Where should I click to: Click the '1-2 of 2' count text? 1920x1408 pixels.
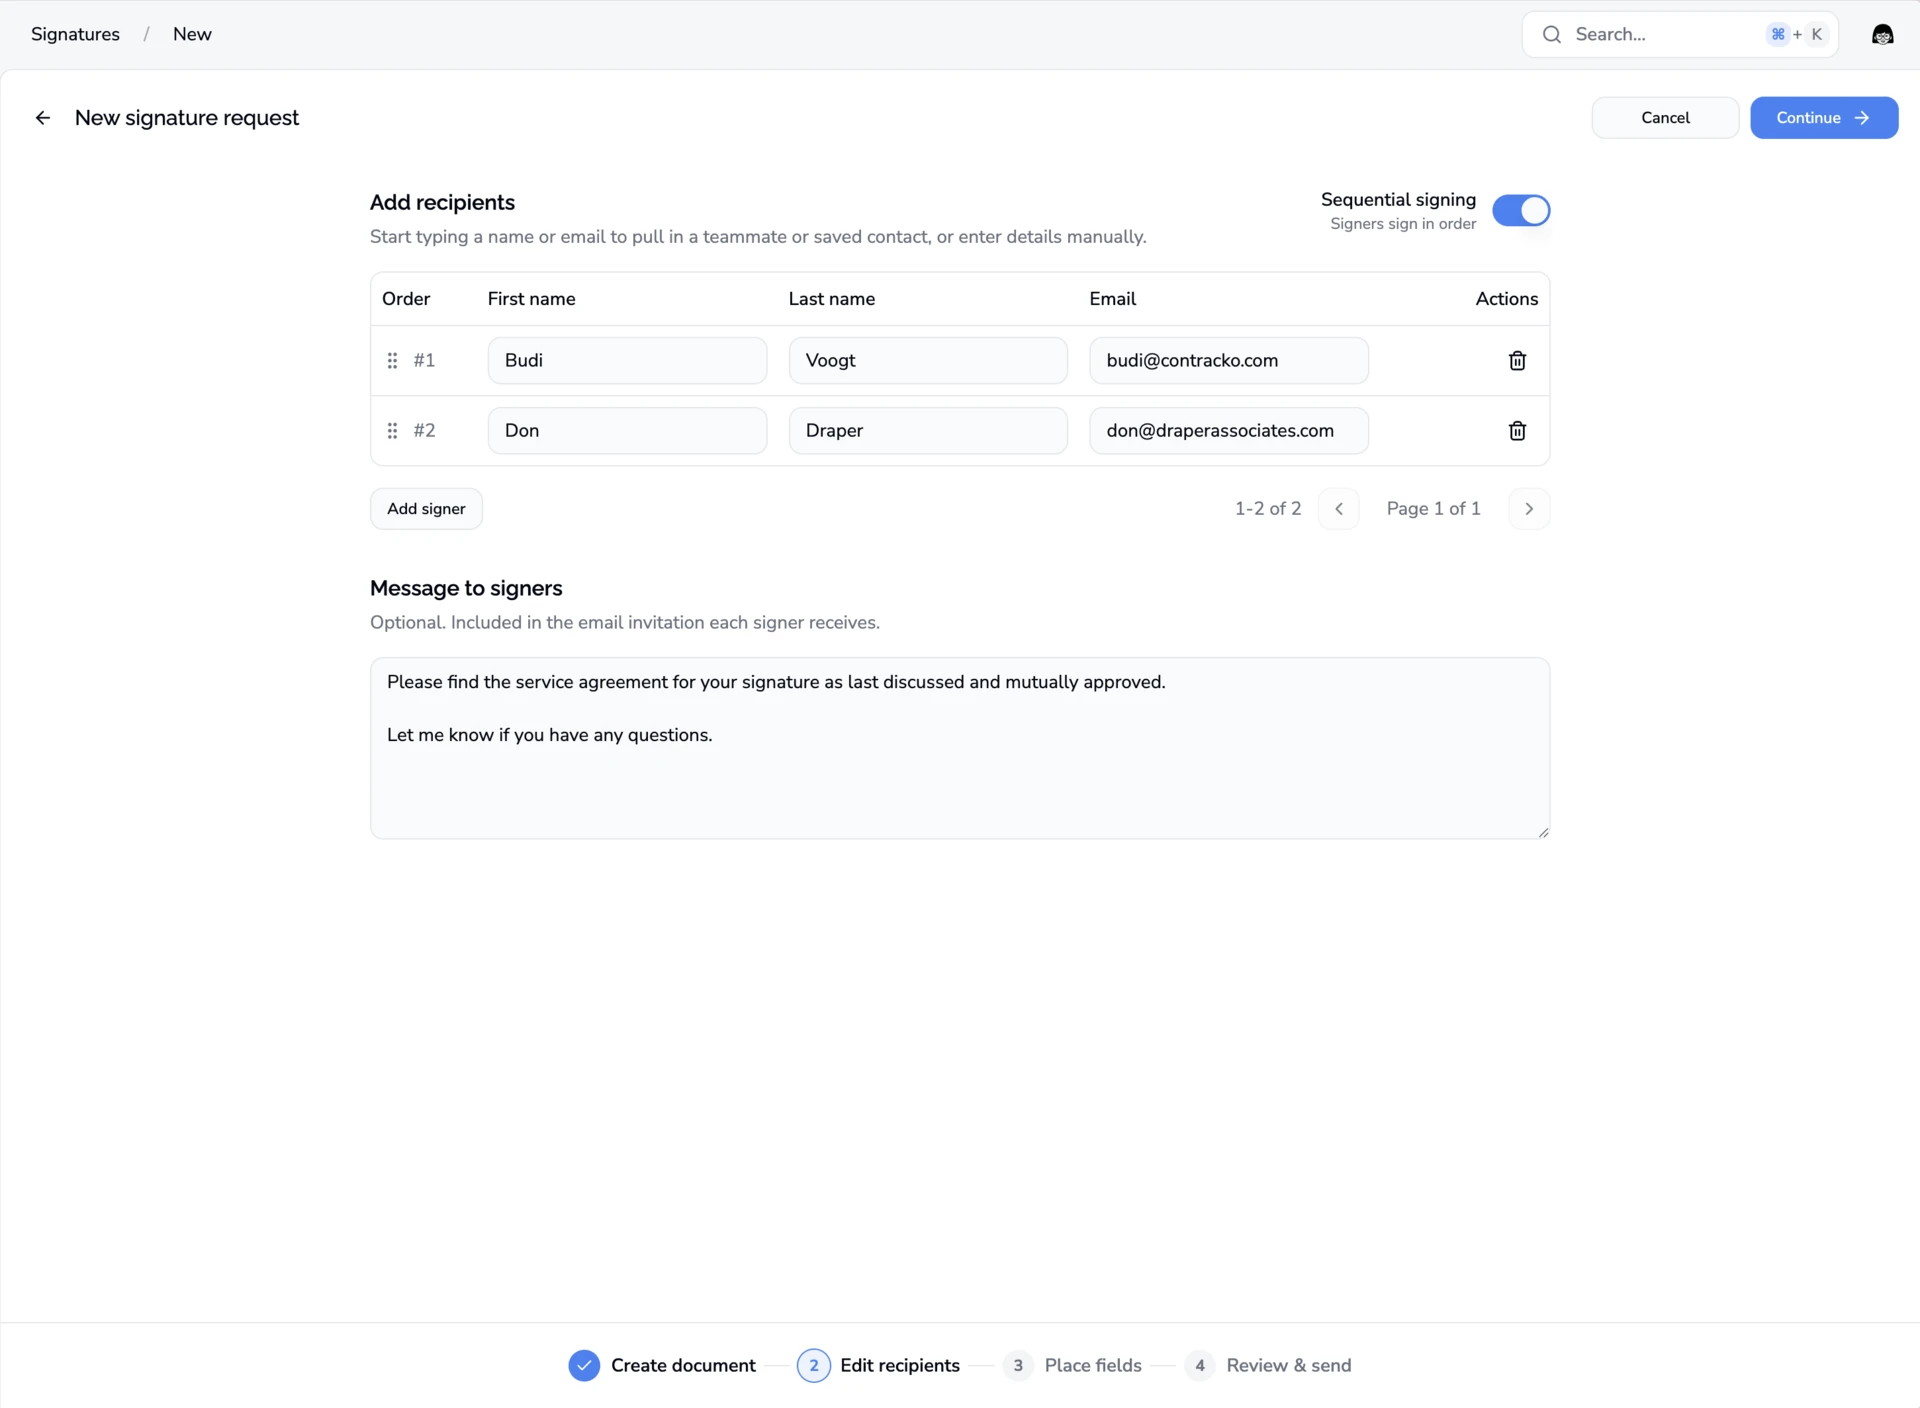pyautogui.click(x=1268, y=509)
